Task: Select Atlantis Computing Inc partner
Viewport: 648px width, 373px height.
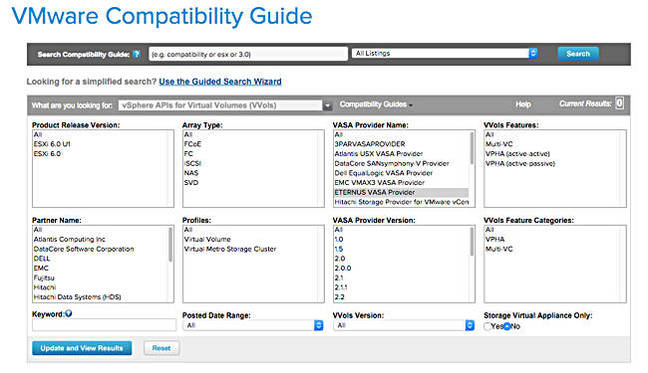Action: (69, 239)
